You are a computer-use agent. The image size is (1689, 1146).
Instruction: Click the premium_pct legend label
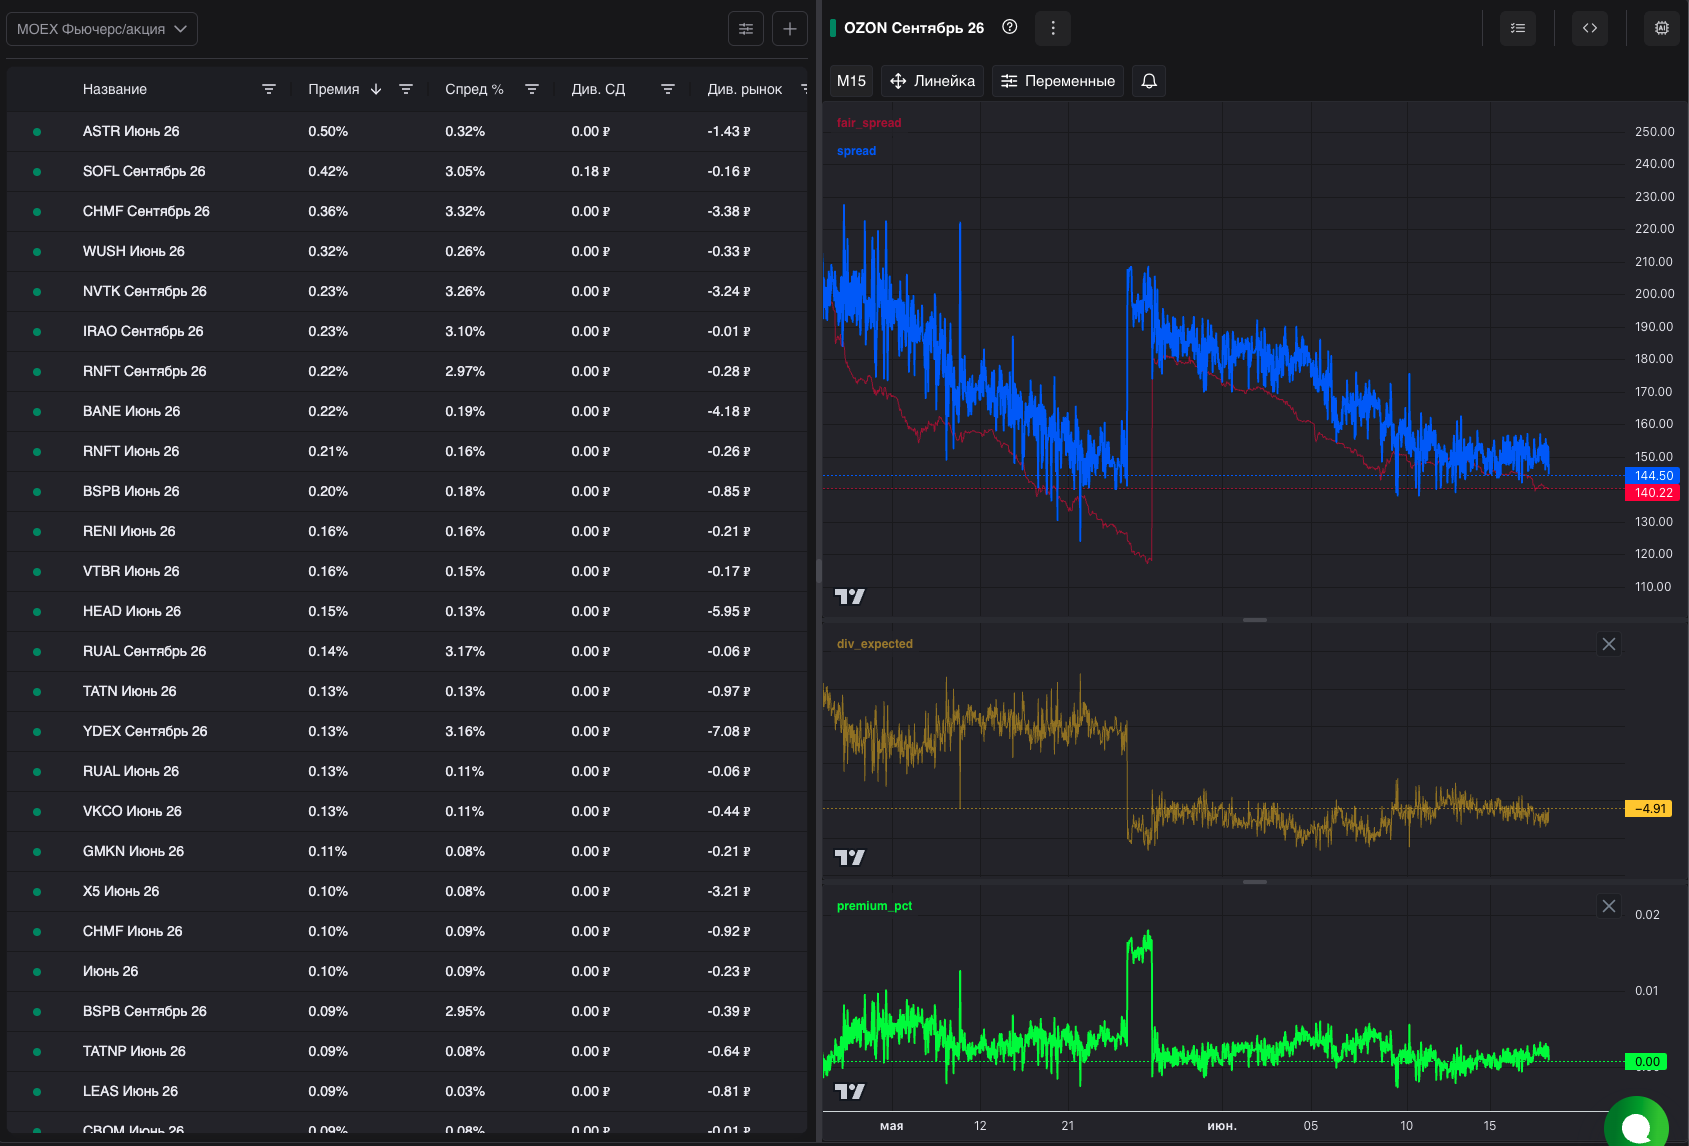pyautogui.click(x=874, y=906)
